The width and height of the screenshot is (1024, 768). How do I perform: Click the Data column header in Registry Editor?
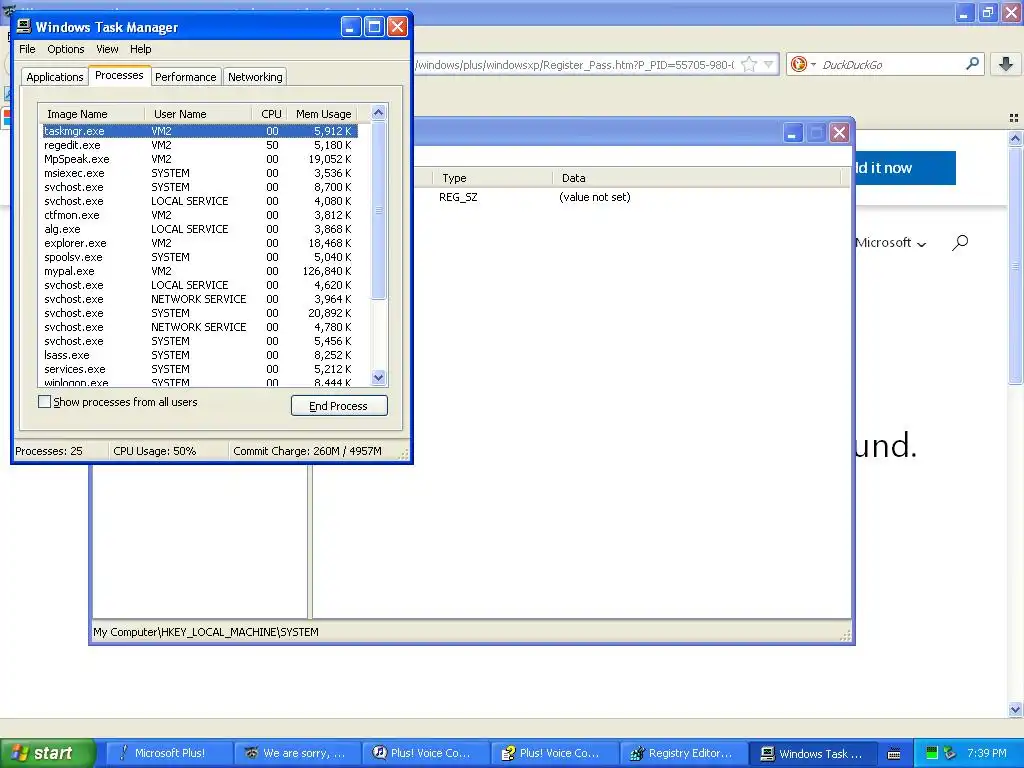(x=698, y=178)
